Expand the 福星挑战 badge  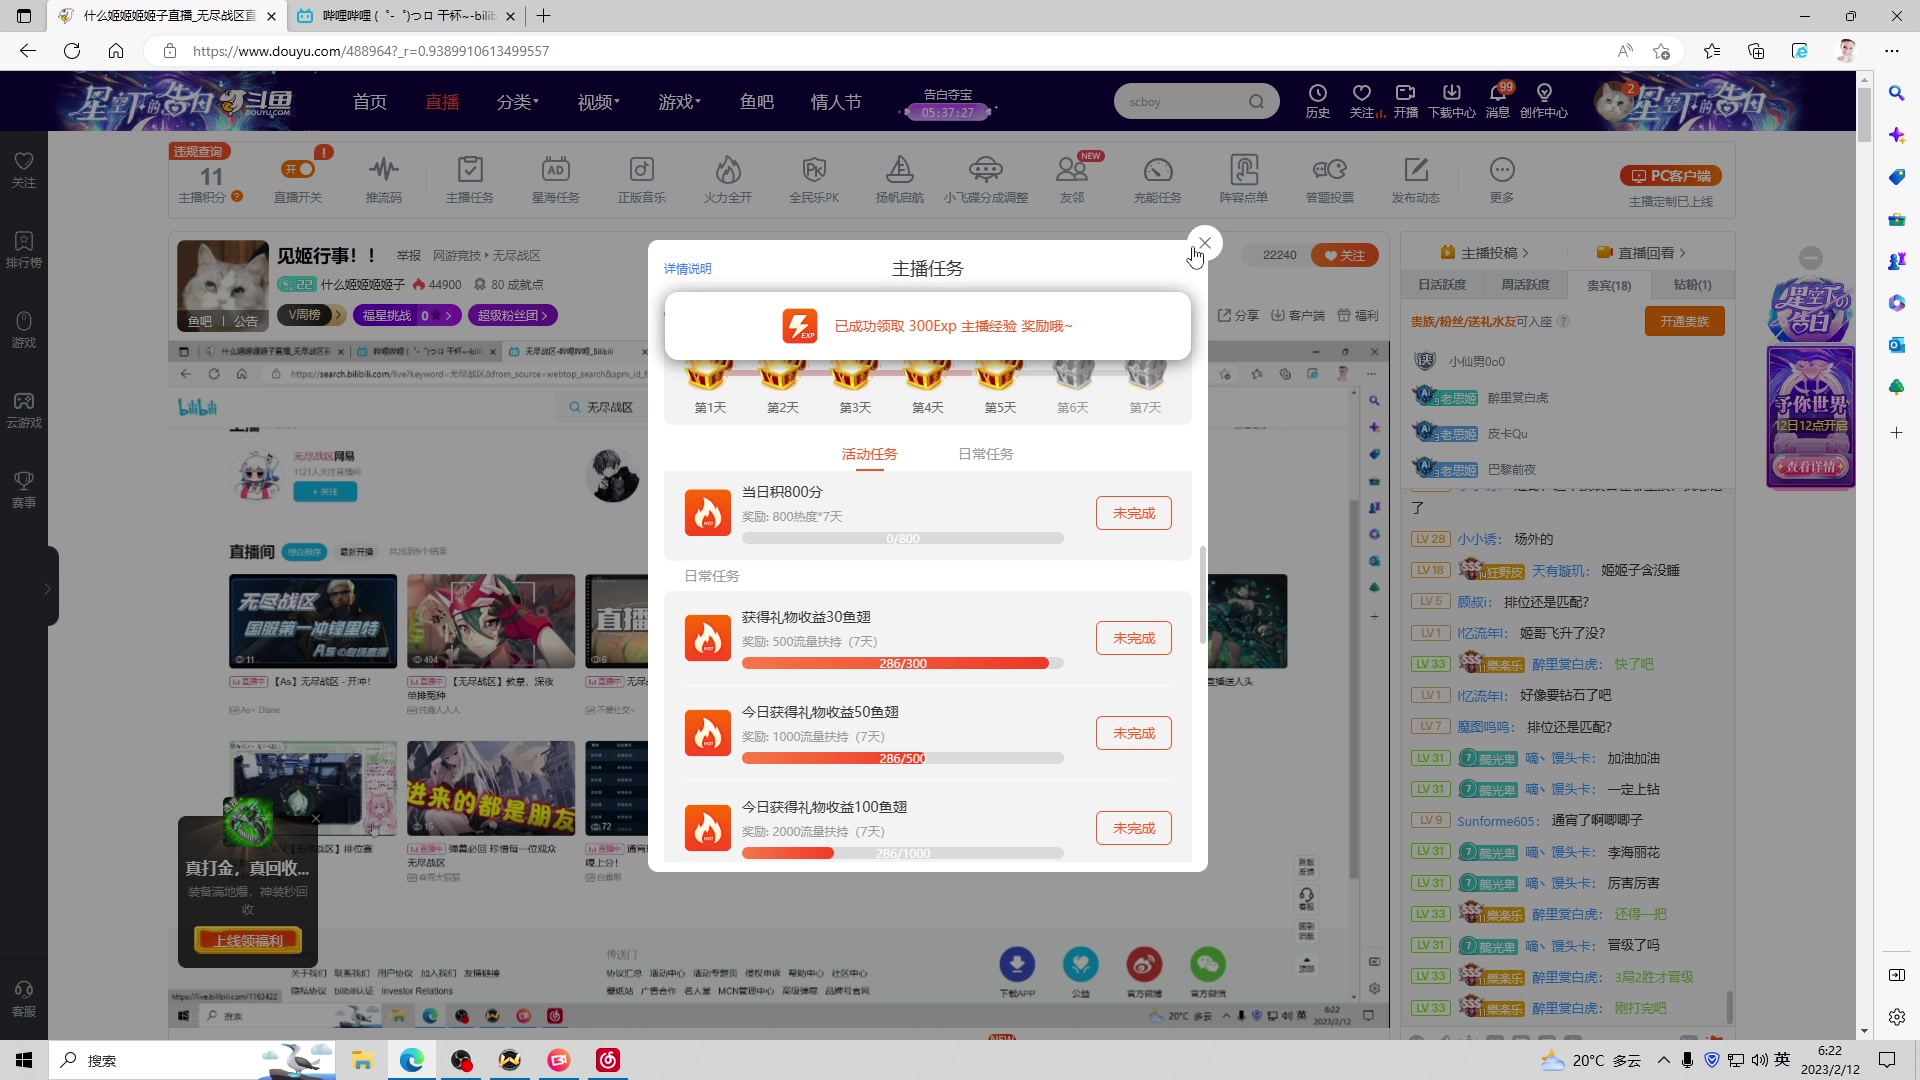tap(407, 315)
